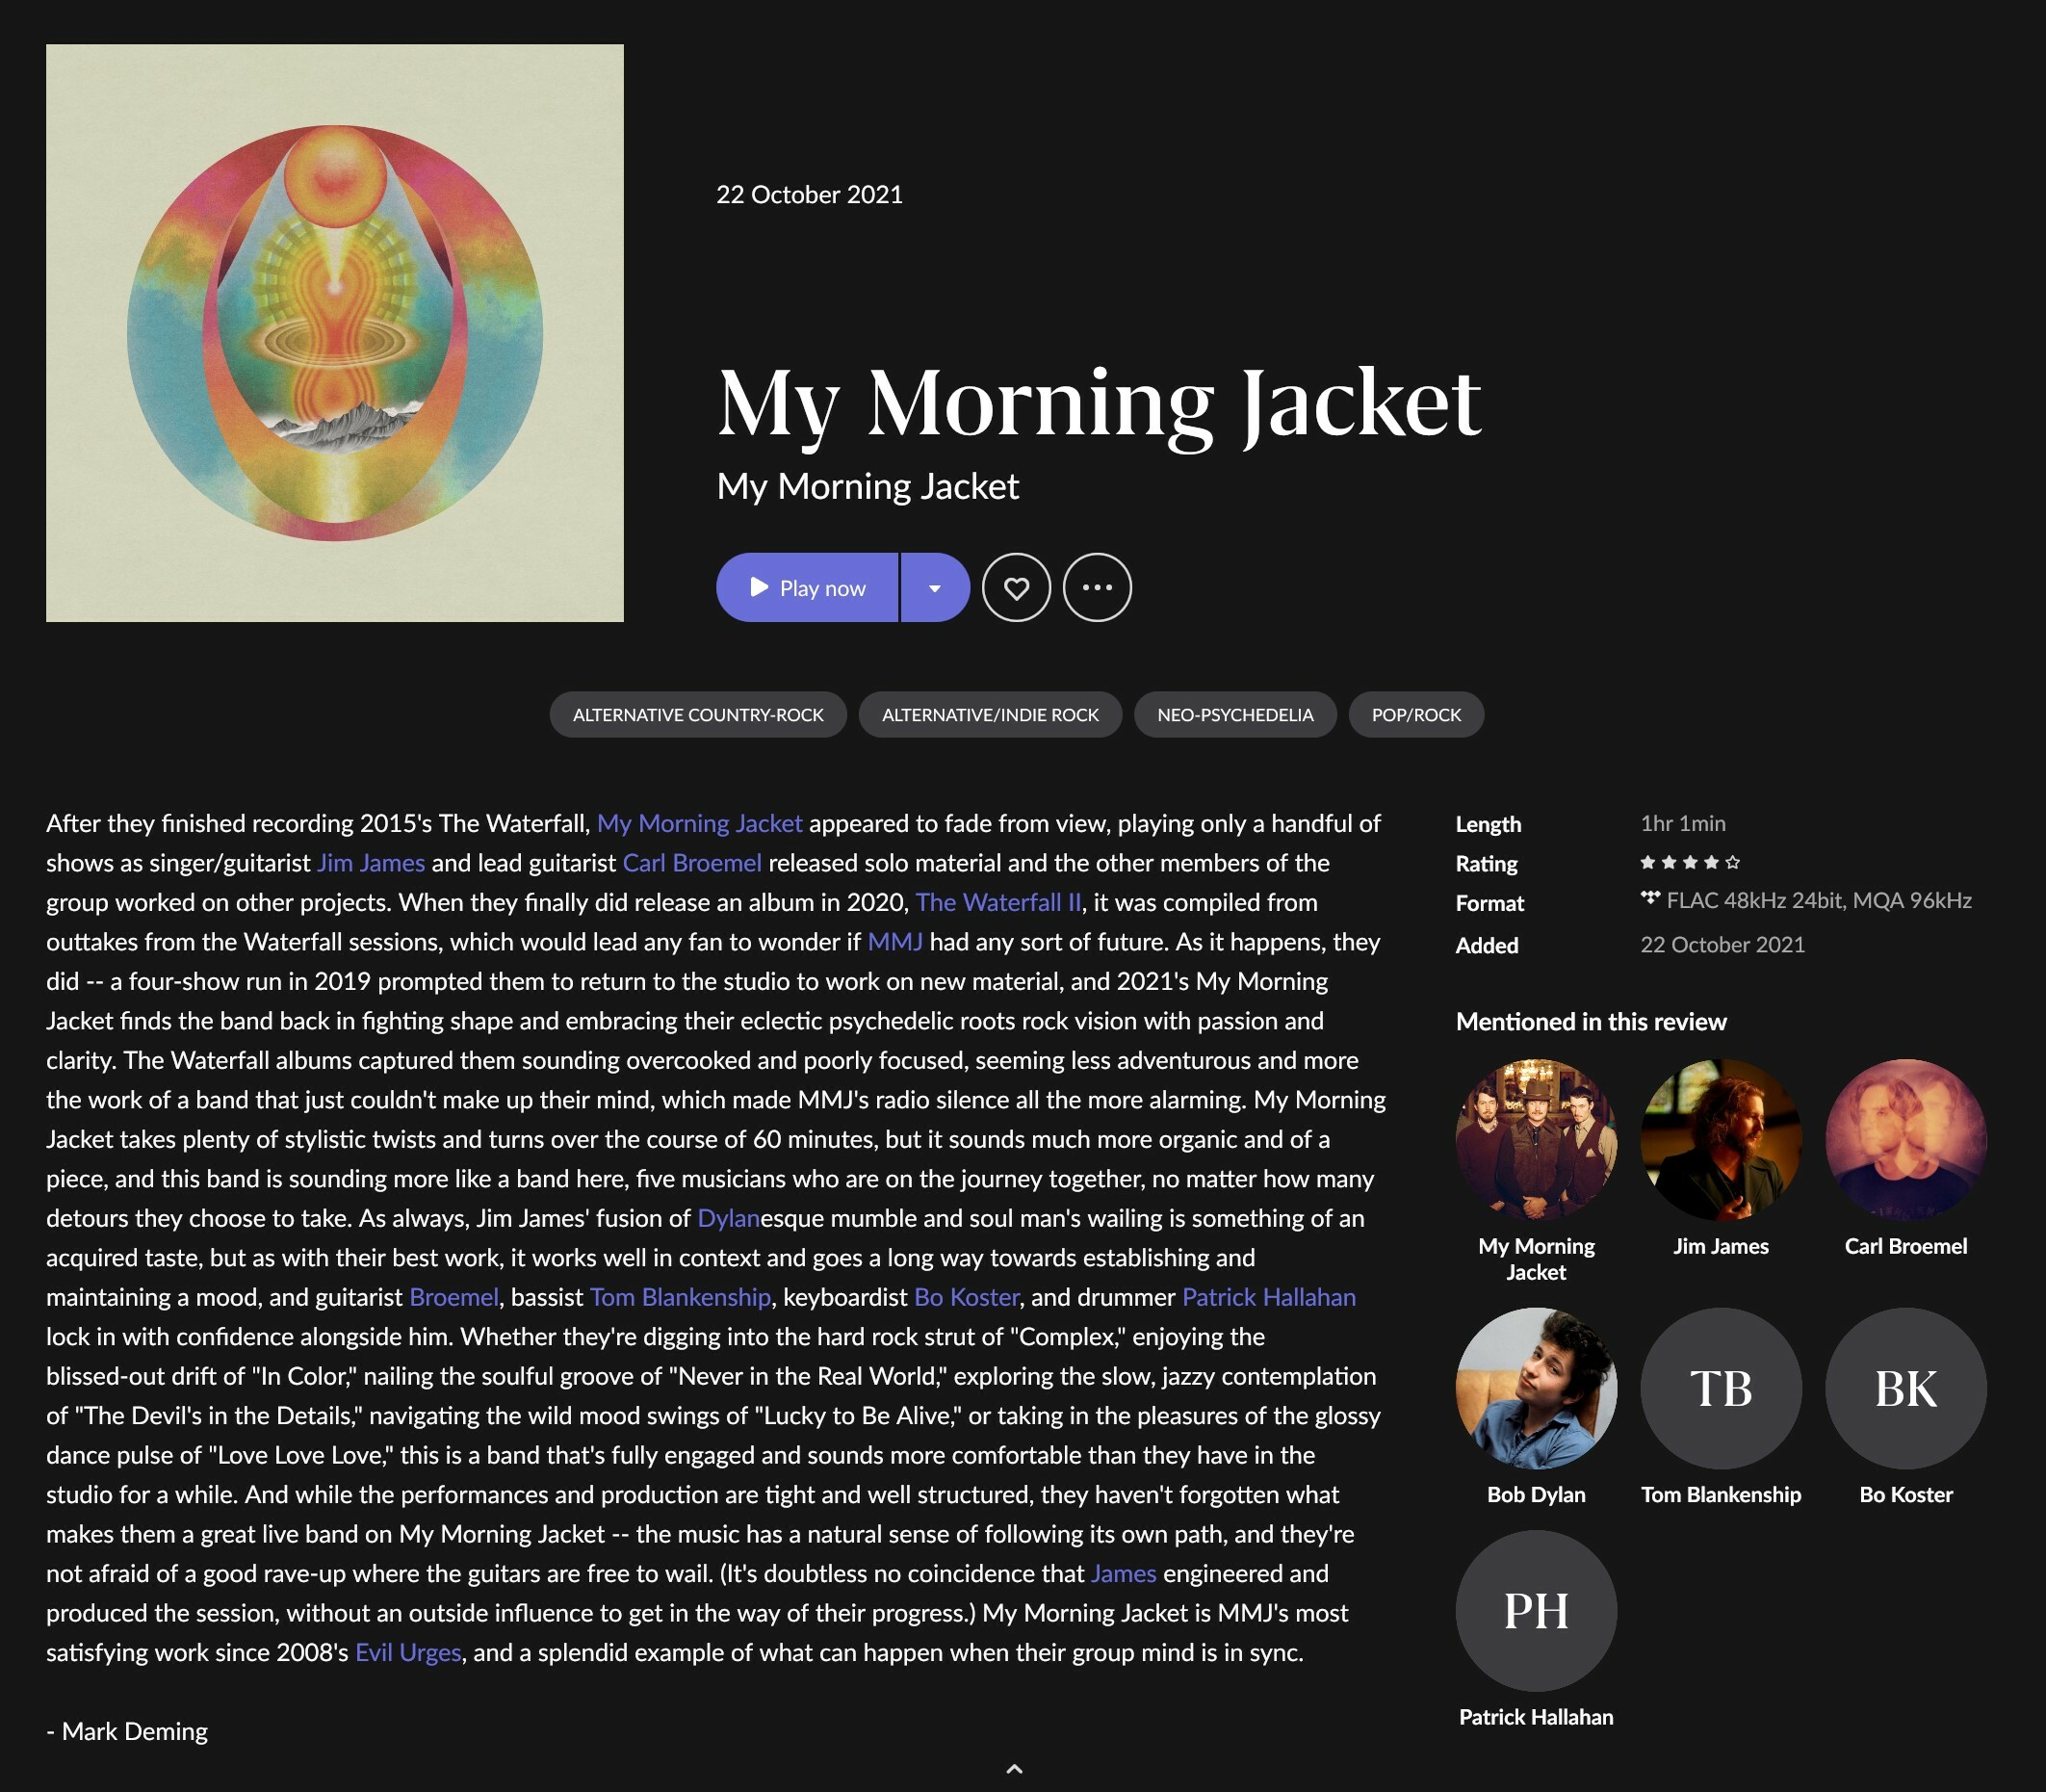Open the more options ellipsis menu

coord(1097,587)
